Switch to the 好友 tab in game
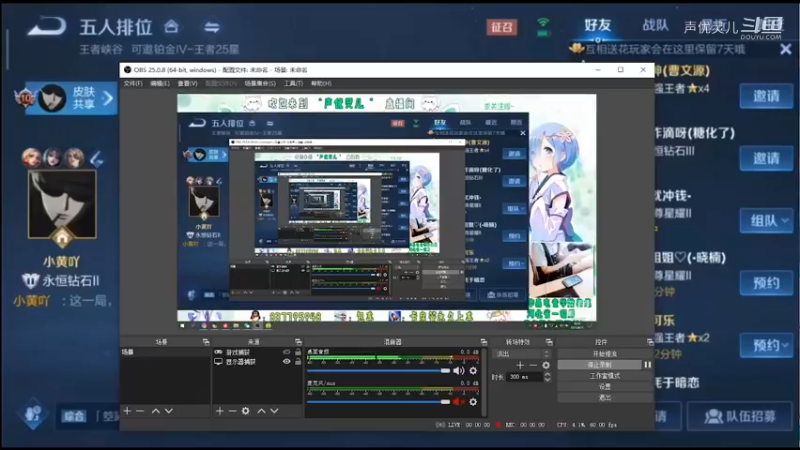Image resolution: width=800 pixels, height=450 pixels. pyautogui.click(x=597, y=25)
